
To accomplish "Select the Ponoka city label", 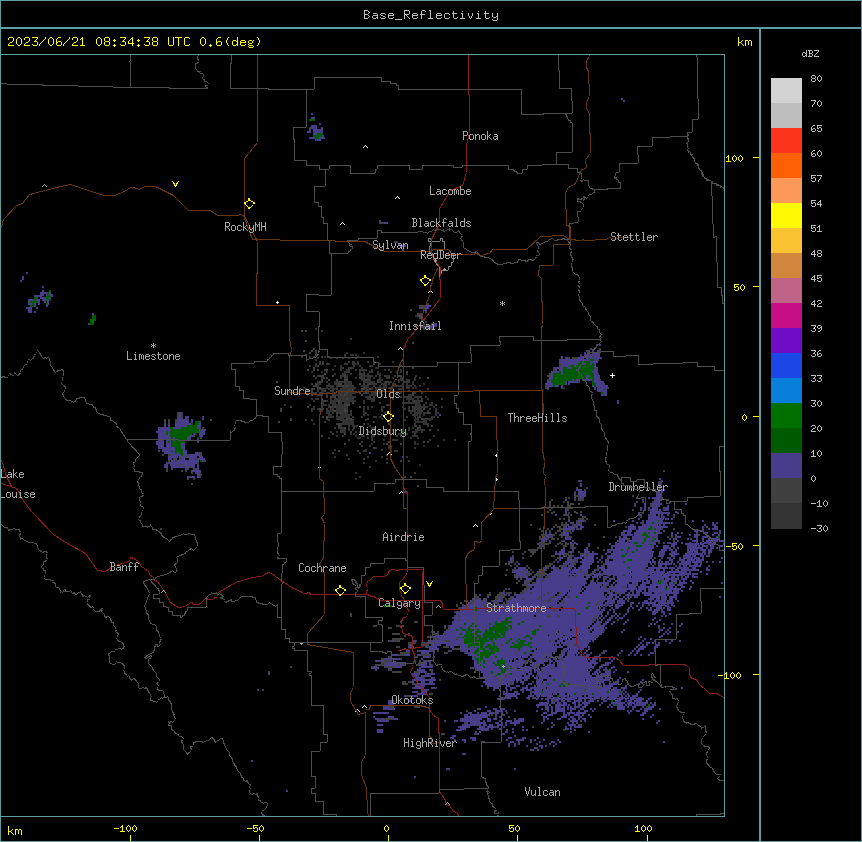I will (x=480, y=136).
